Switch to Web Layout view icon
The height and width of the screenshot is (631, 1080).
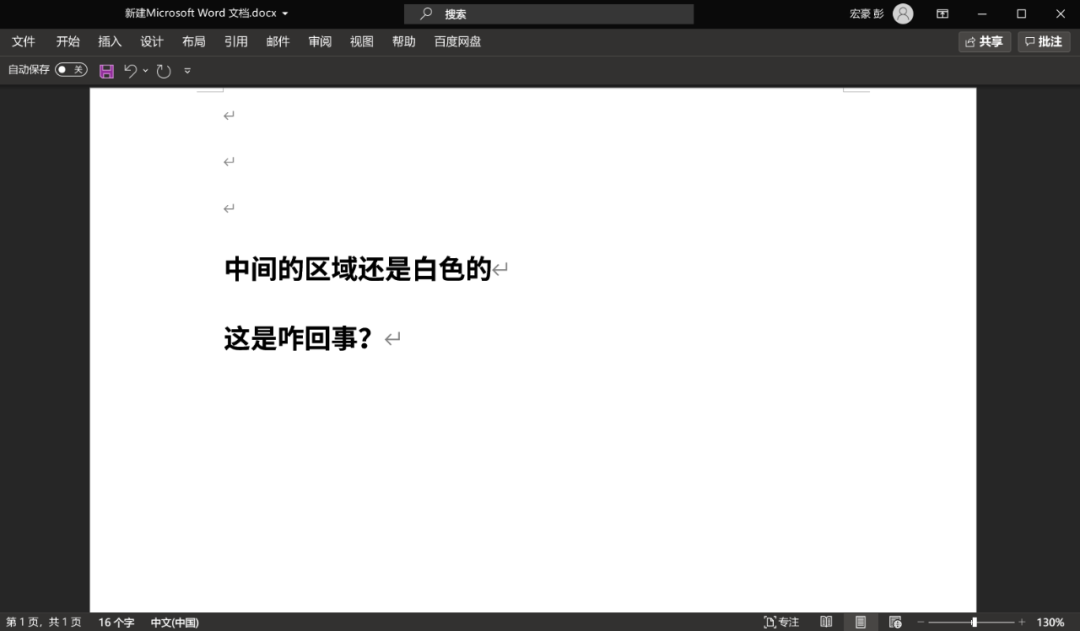[x=895, y=622]
